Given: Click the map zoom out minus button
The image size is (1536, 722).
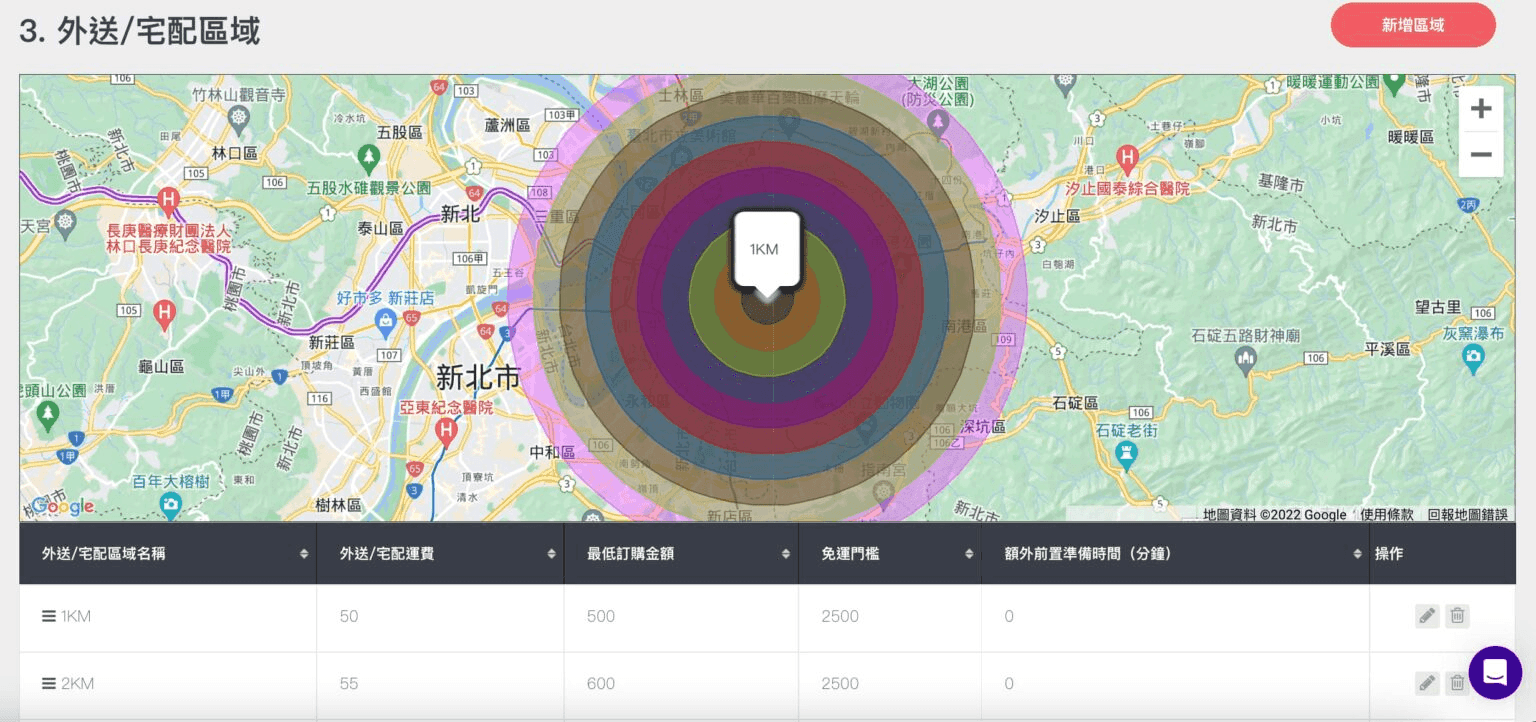Looking at the screenshot, I should 1481,155.
